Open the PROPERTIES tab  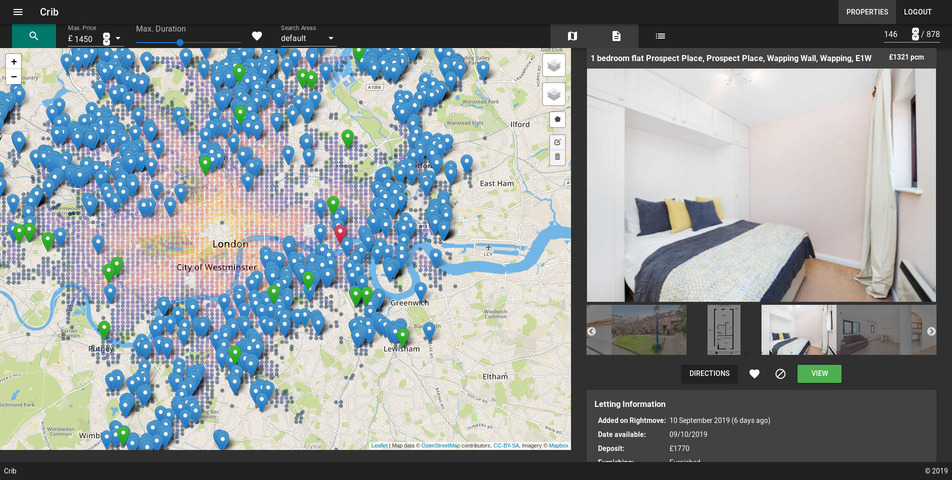[867, 12]
